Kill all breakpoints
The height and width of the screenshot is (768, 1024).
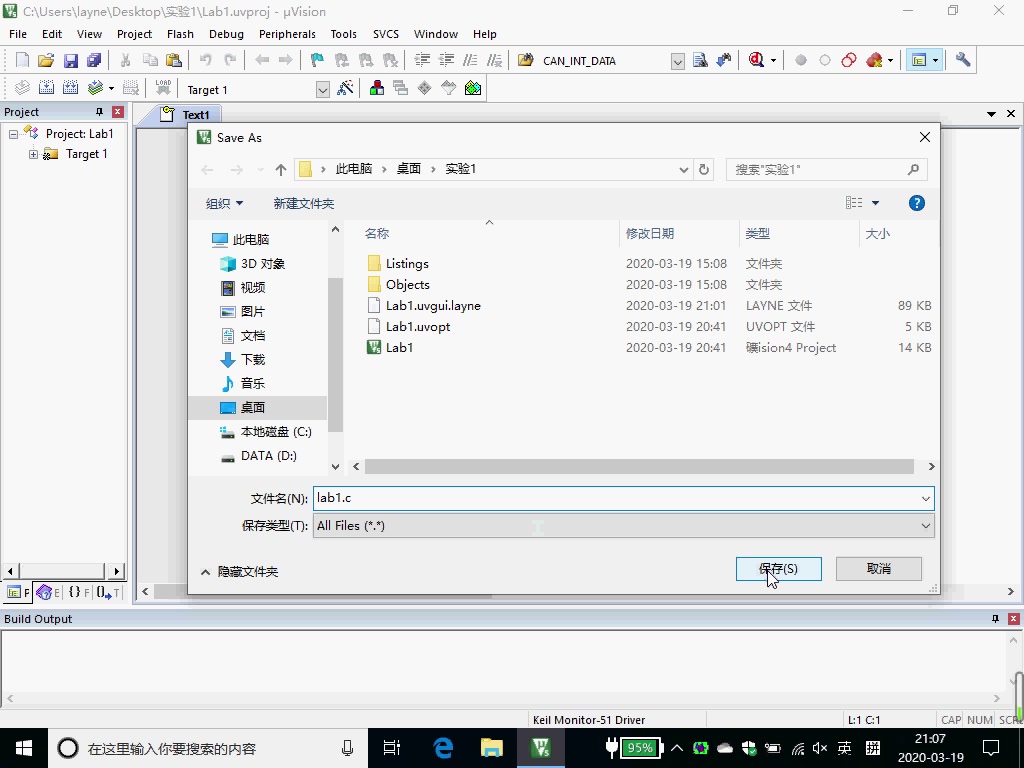tap(872, 60)
